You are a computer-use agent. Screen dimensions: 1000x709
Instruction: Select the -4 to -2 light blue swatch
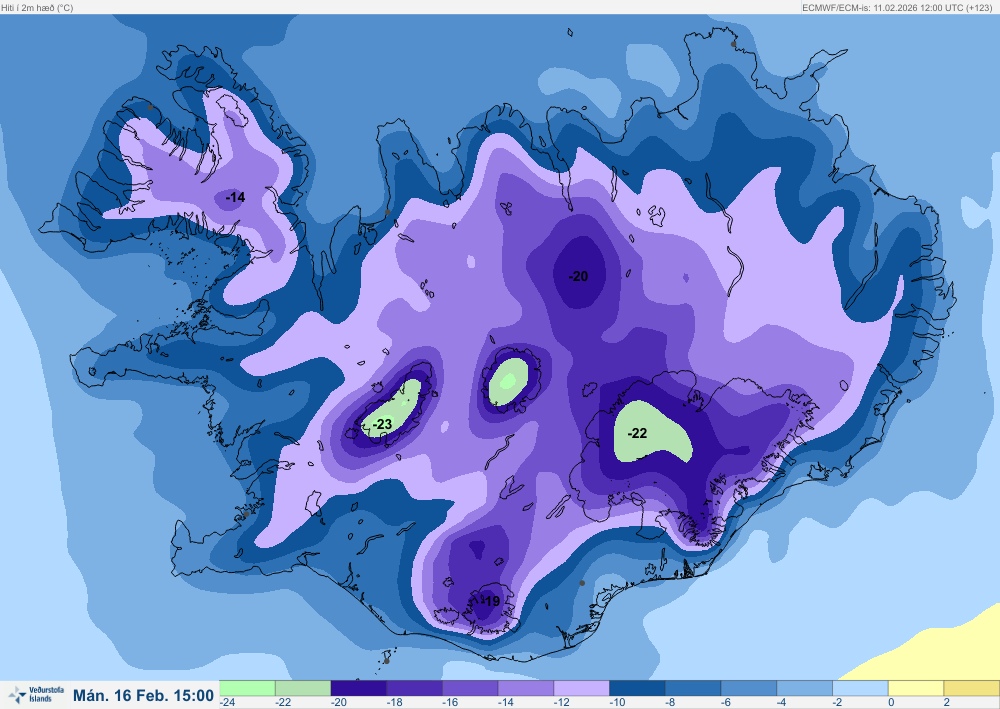804,688
